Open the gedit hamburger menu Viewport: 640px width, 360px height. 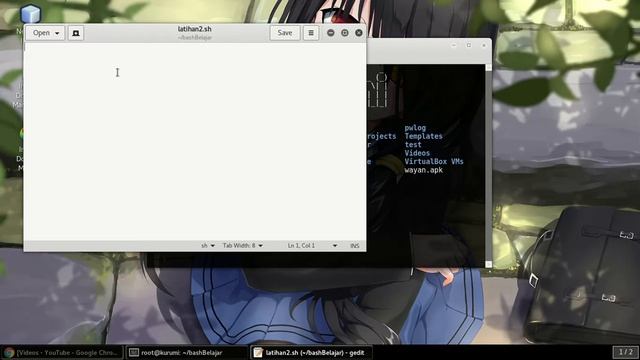tap(311, 33)
